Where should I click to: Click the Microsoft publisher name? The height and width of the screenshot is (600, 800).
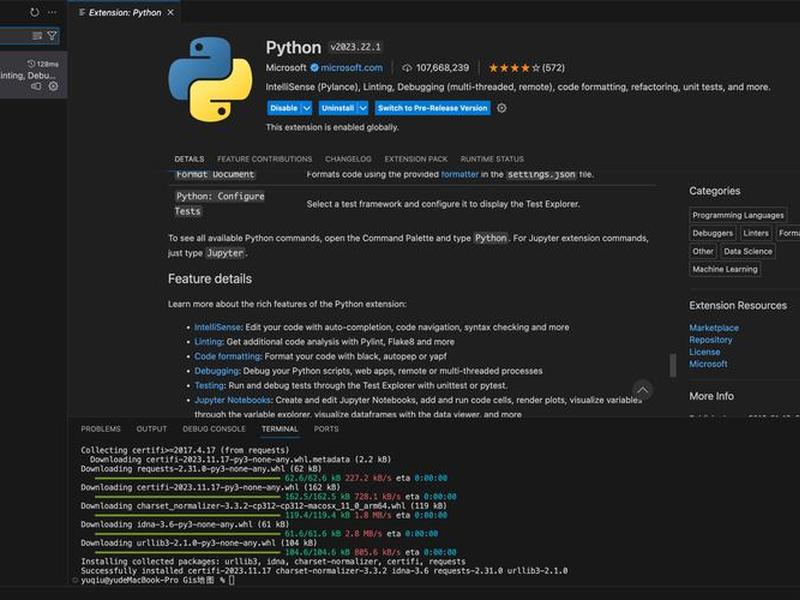click(286, 67)
